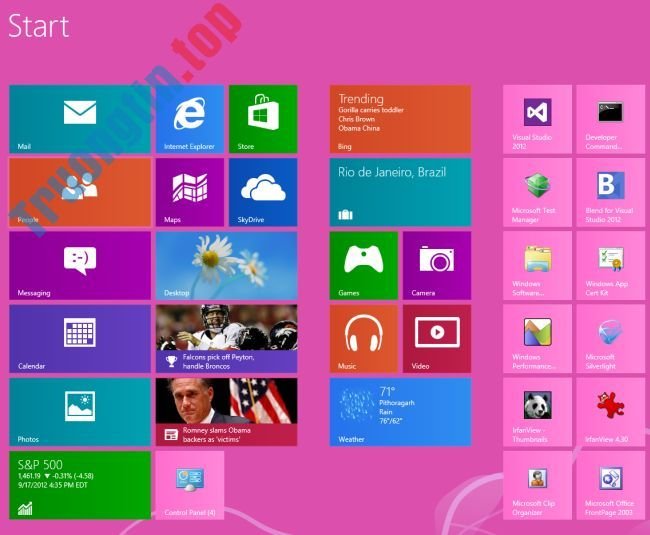Open the Mail tile

click(80, 119)
